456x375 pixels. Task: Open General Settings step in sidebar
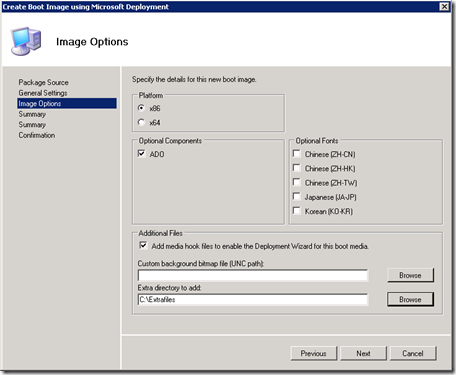43,93
